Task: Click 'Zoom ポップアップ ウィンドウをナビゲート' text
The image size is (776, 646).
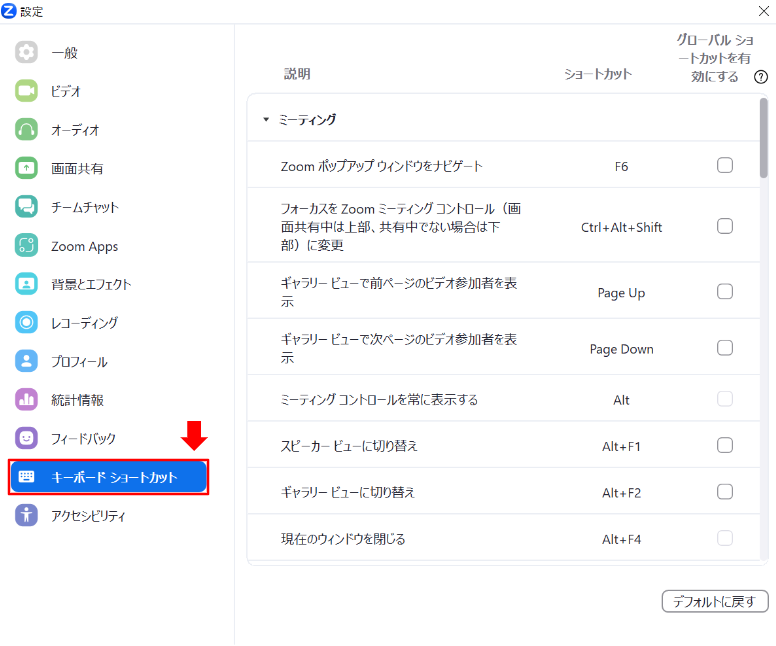Action: point(382,166)
